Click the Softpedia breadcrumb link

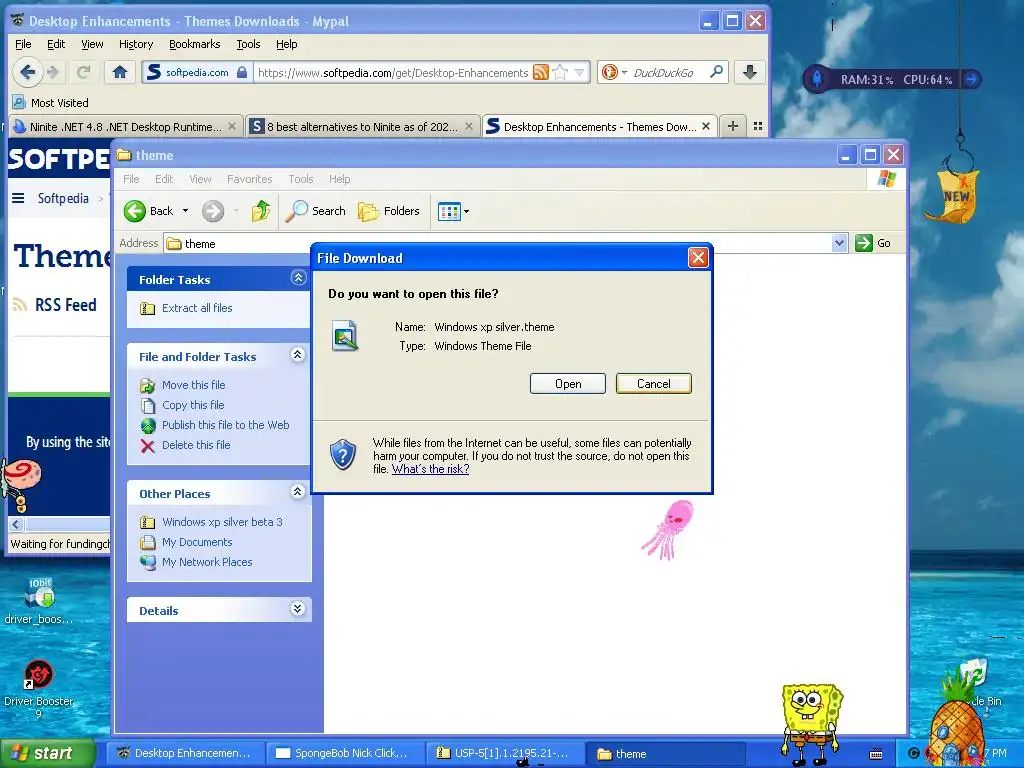coord(63,198)
